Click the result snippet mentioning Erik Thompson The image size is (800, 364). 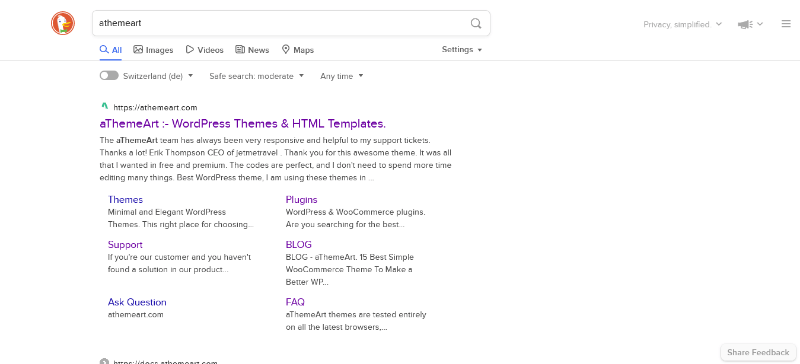pyautogui.click(x=276, y=159)
